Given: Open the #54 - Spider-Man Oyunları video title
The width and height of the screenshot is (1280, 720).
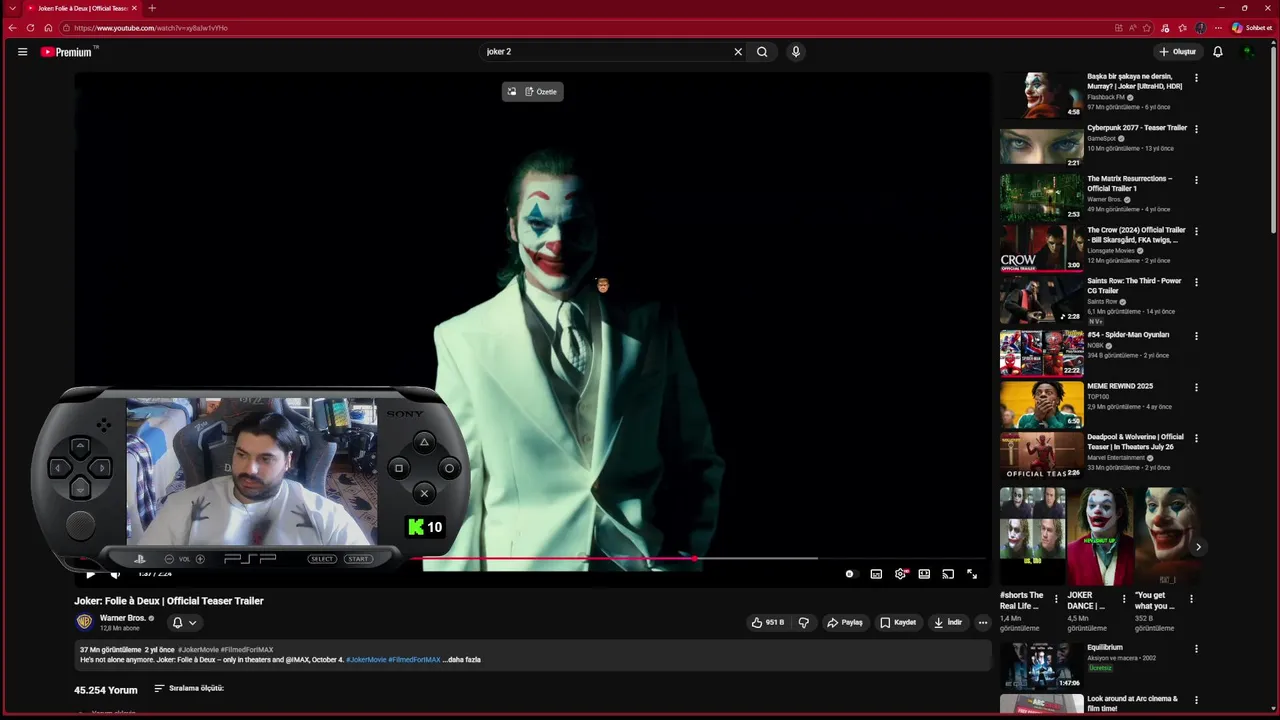Looking at the screenshot, I should (x=1128, y=335).
